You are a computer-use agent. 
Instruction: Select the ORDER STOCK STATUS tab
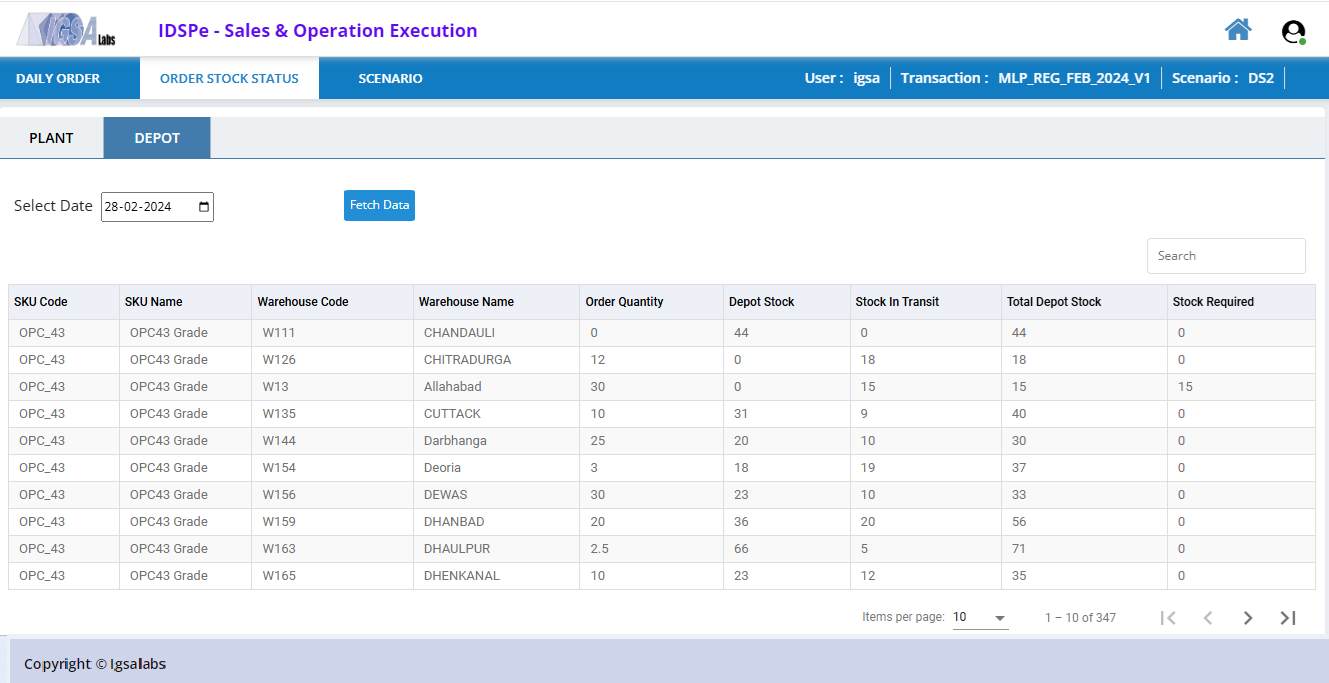tap(229, 78)
